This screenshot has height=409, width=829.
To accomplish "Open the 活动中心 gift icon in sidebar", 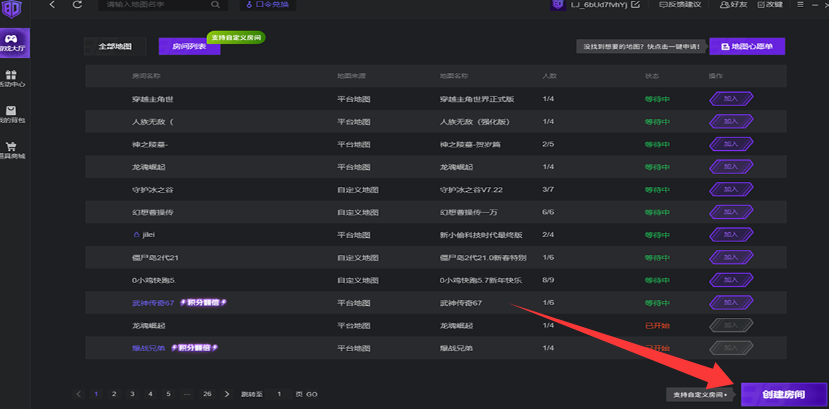I will coord(10,76).
